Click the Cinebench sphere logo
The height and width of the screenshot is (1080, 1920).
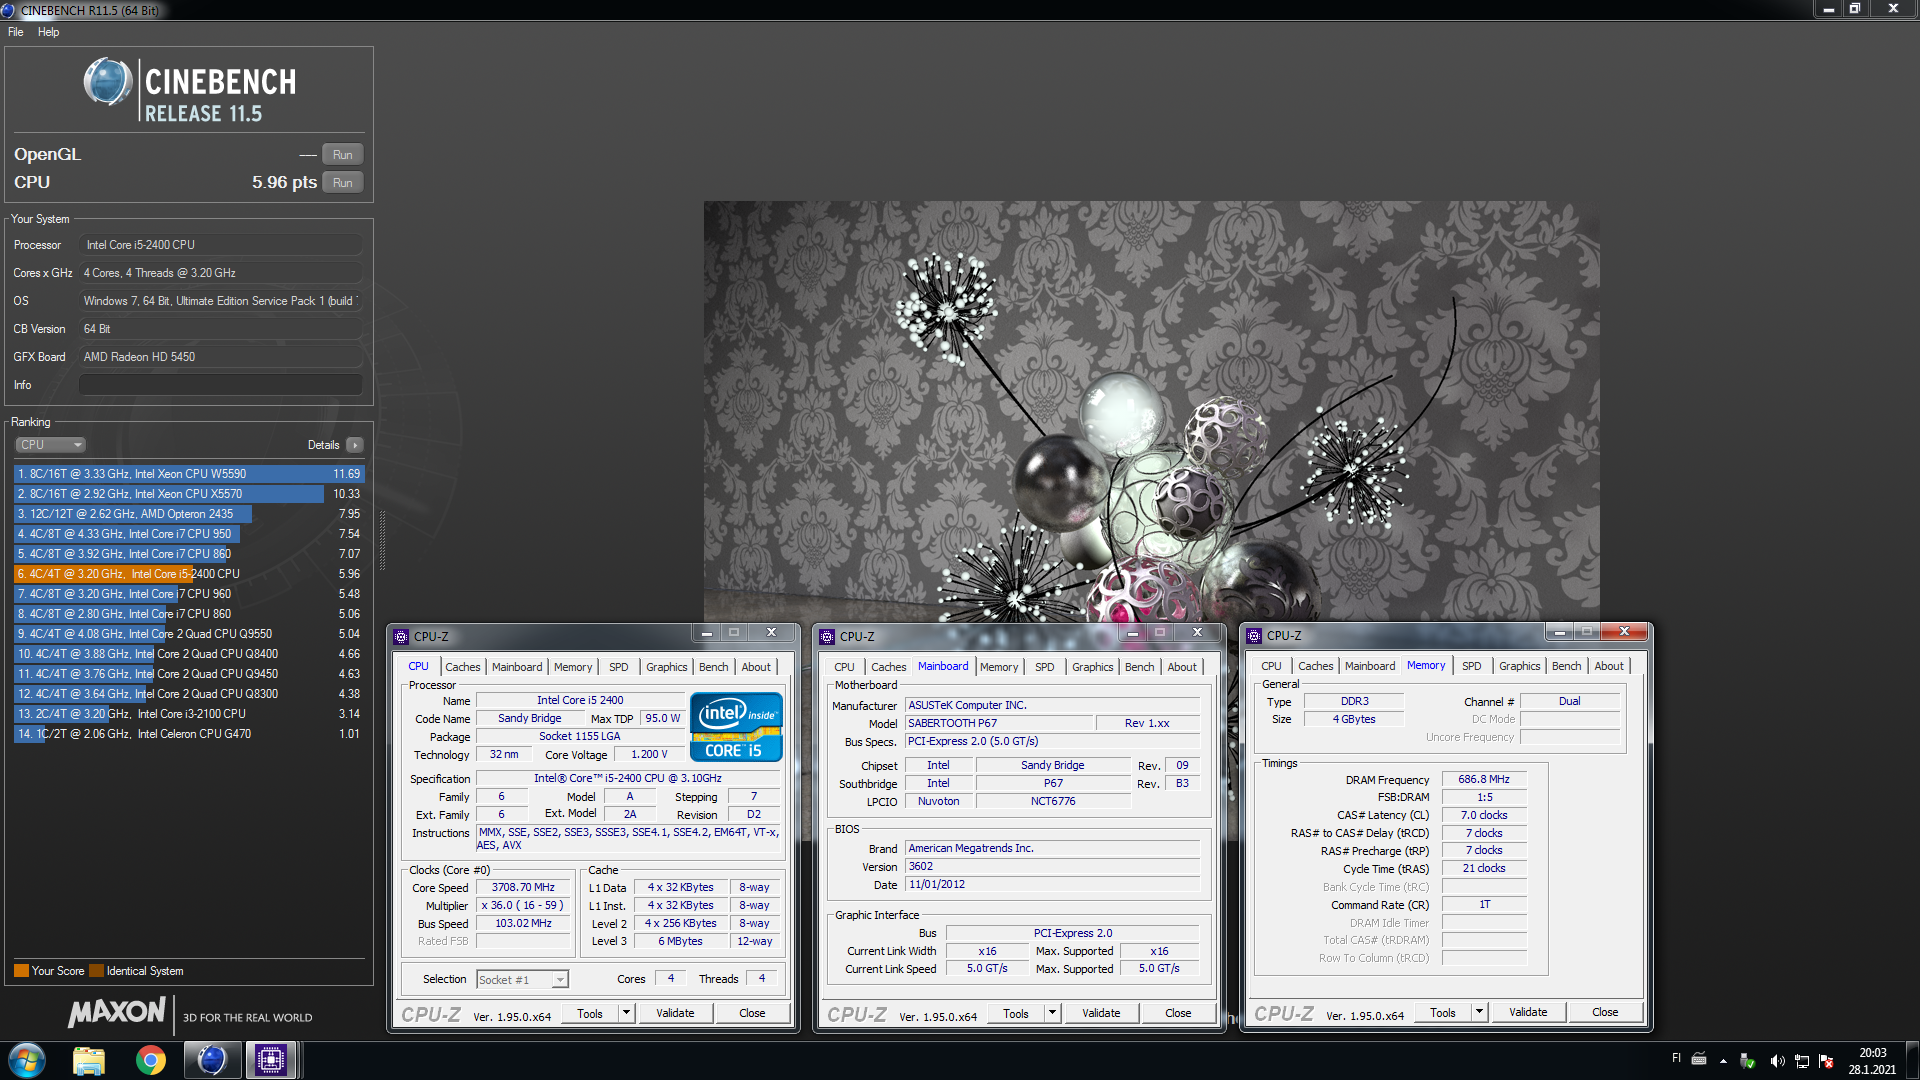[107, 82]
